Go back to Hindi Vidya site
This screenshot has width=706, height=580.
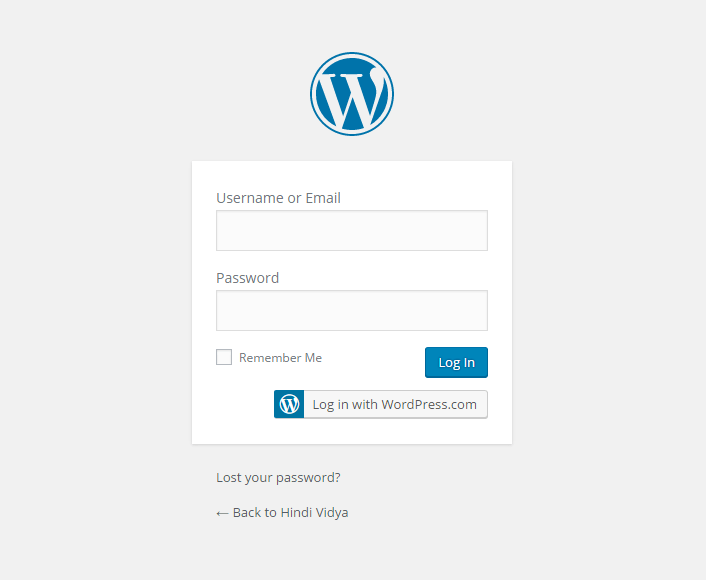[x=289, y=513]
